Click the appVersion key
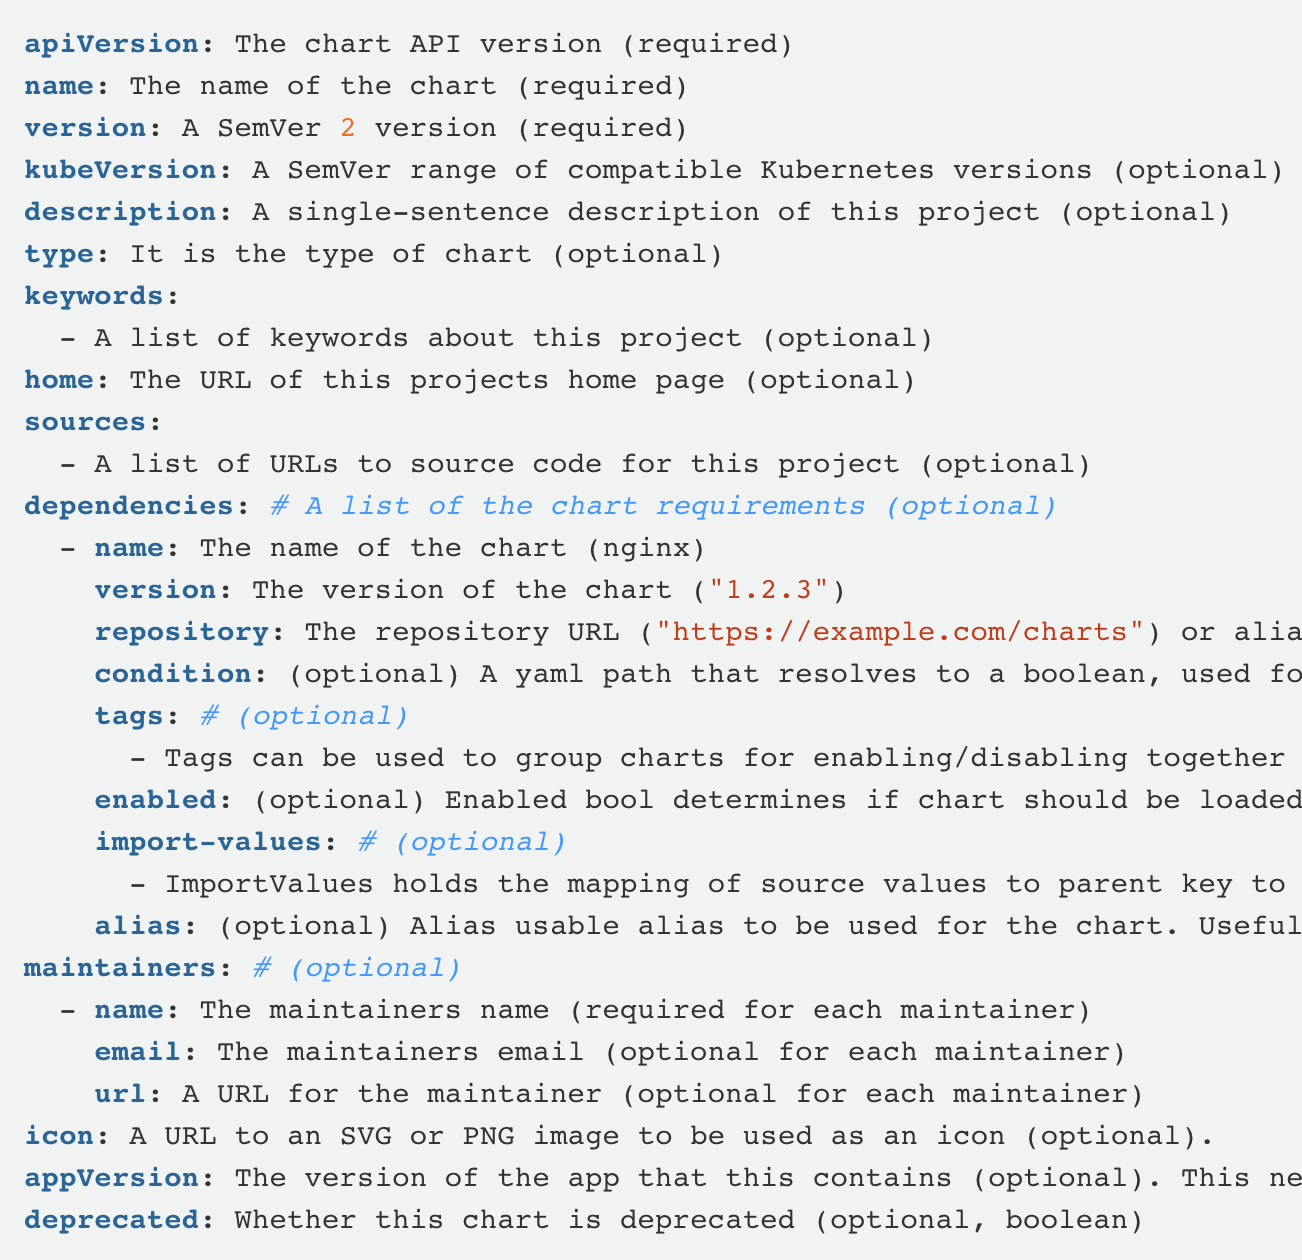1302x1260 pixels. point(111,1178)
